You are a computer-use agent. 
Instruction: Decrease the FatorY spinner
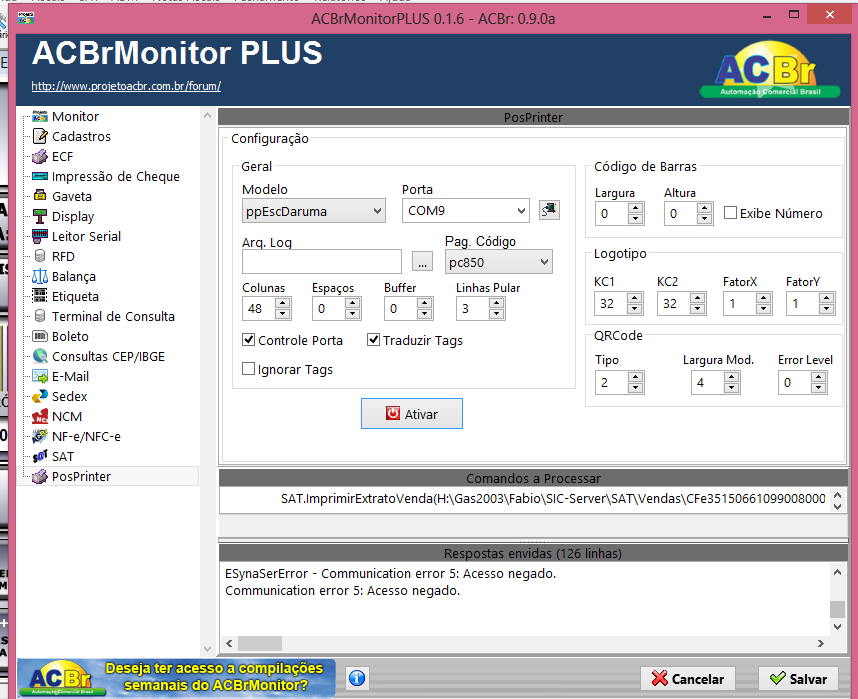click(826, 309)
